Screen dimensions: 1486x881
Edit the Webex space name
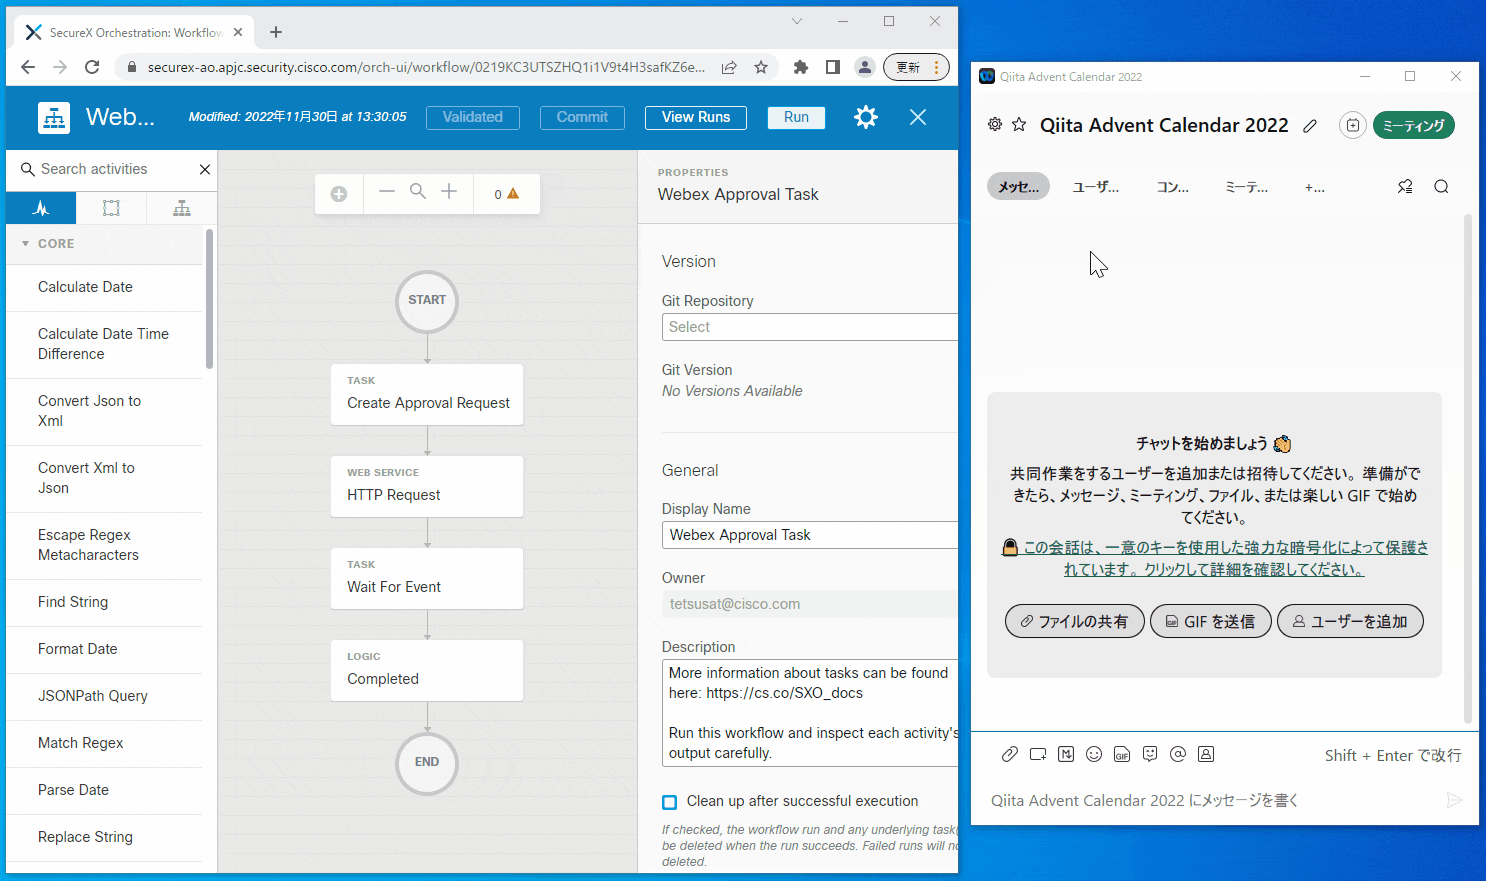[1310, 126]
